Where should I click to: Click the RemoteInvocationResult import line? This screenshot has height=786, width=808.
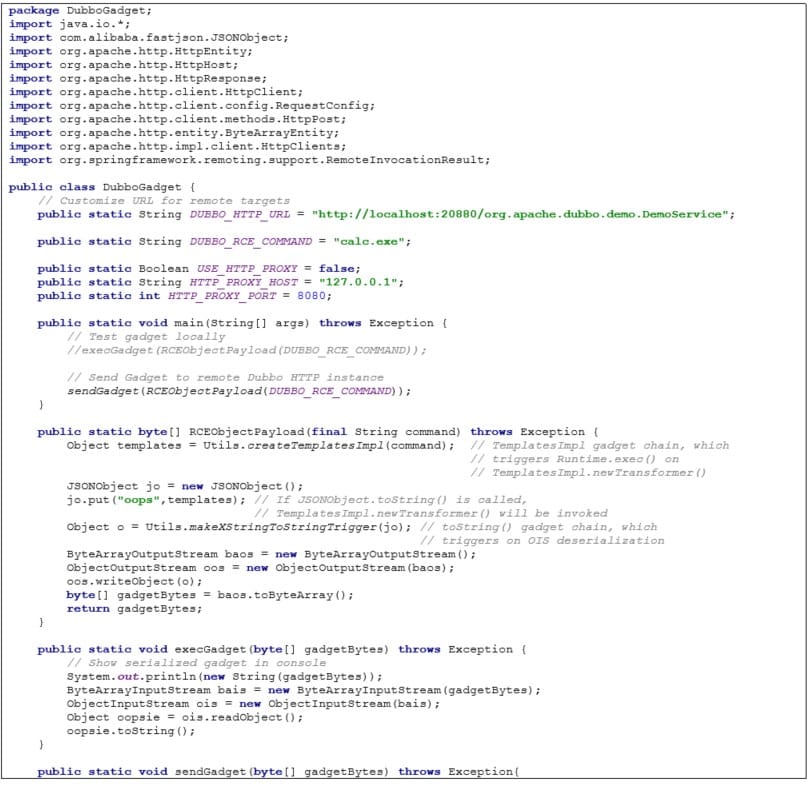tap(249, 160)
